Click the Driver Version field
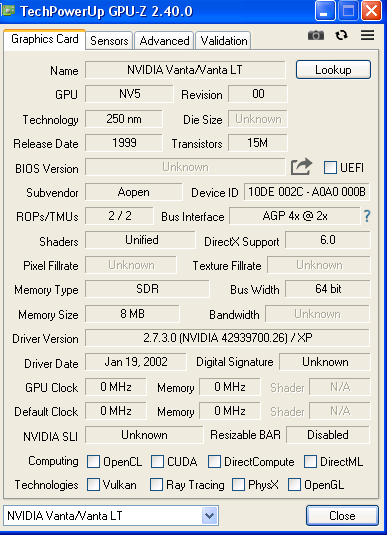Viewport: 387px width, 535px height. tap(227, 338)
